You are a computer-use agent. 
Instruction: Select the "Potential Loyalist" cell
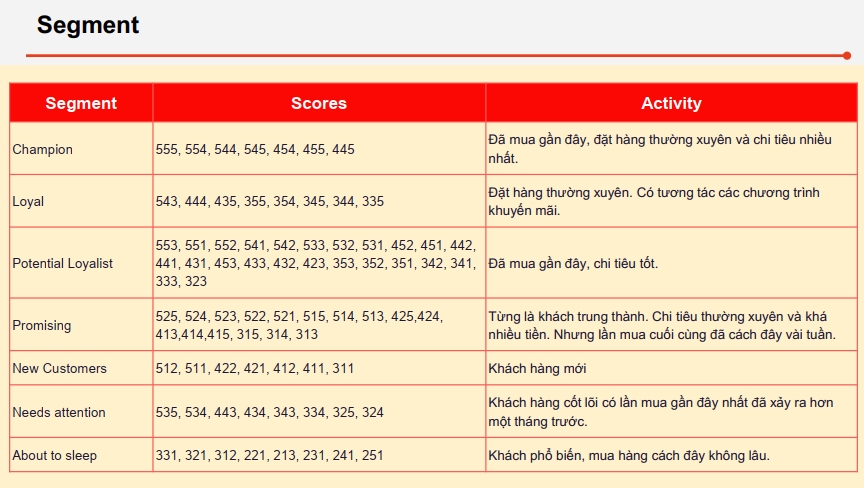pos(63,263)
